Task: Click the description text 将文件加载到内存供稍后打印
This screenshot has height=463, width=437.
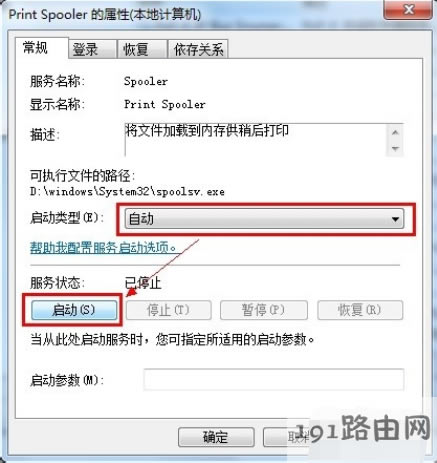Action: click(207, 131)
